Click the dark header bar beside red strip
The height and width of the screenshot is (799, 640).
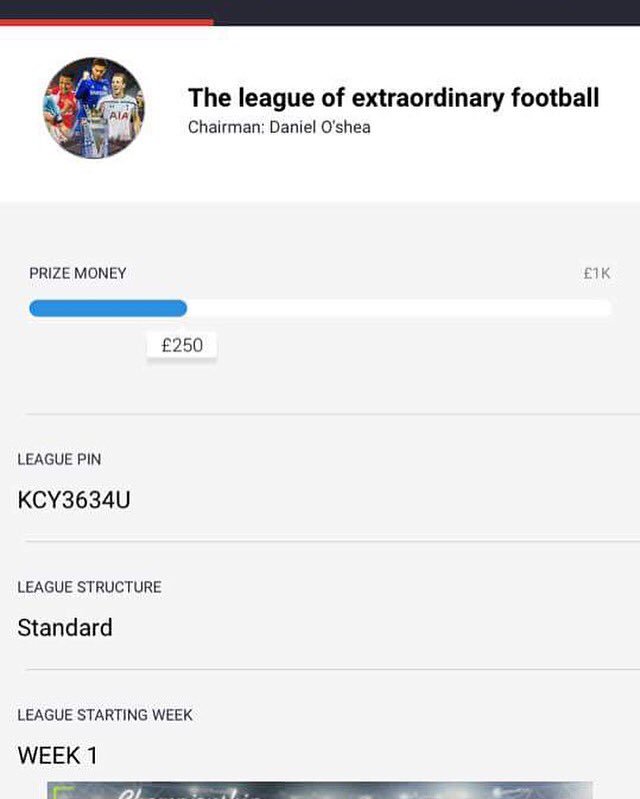[x=426, y=12]
